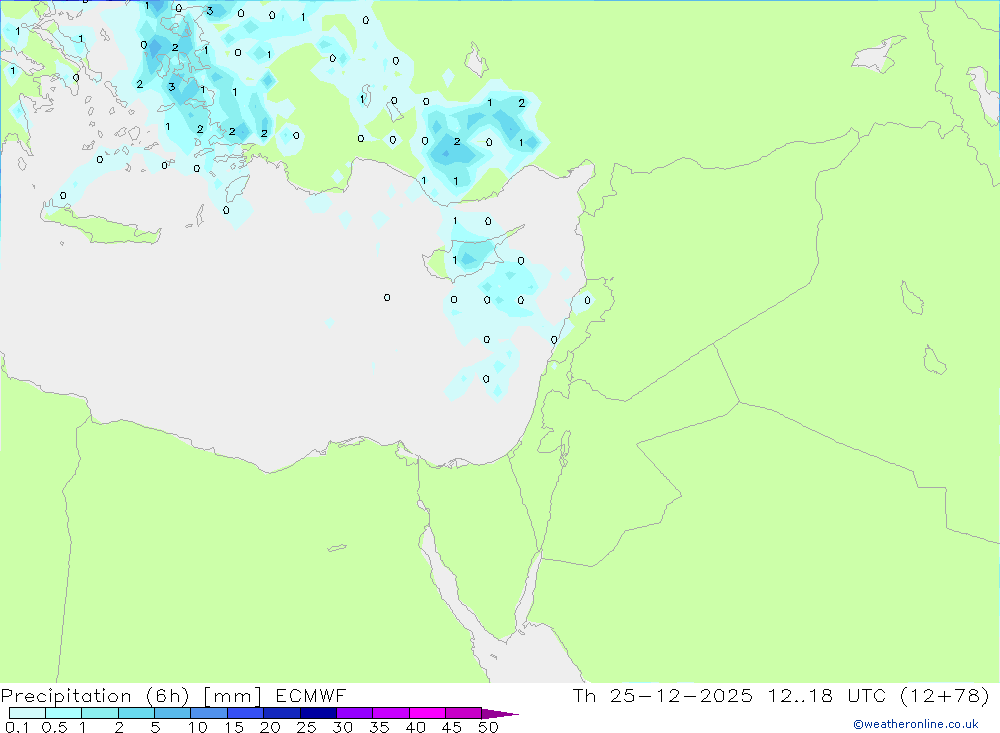Select the 20–25 mm legend color box

[282, 713]
